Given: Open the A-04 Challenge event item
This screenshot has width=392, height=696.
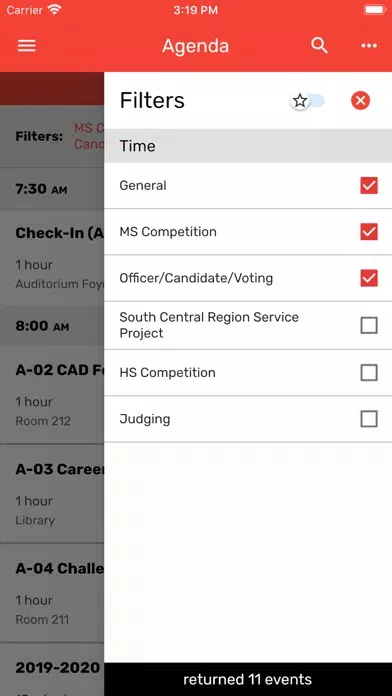Looking at the screenshot, I should (x=52, y=593).
